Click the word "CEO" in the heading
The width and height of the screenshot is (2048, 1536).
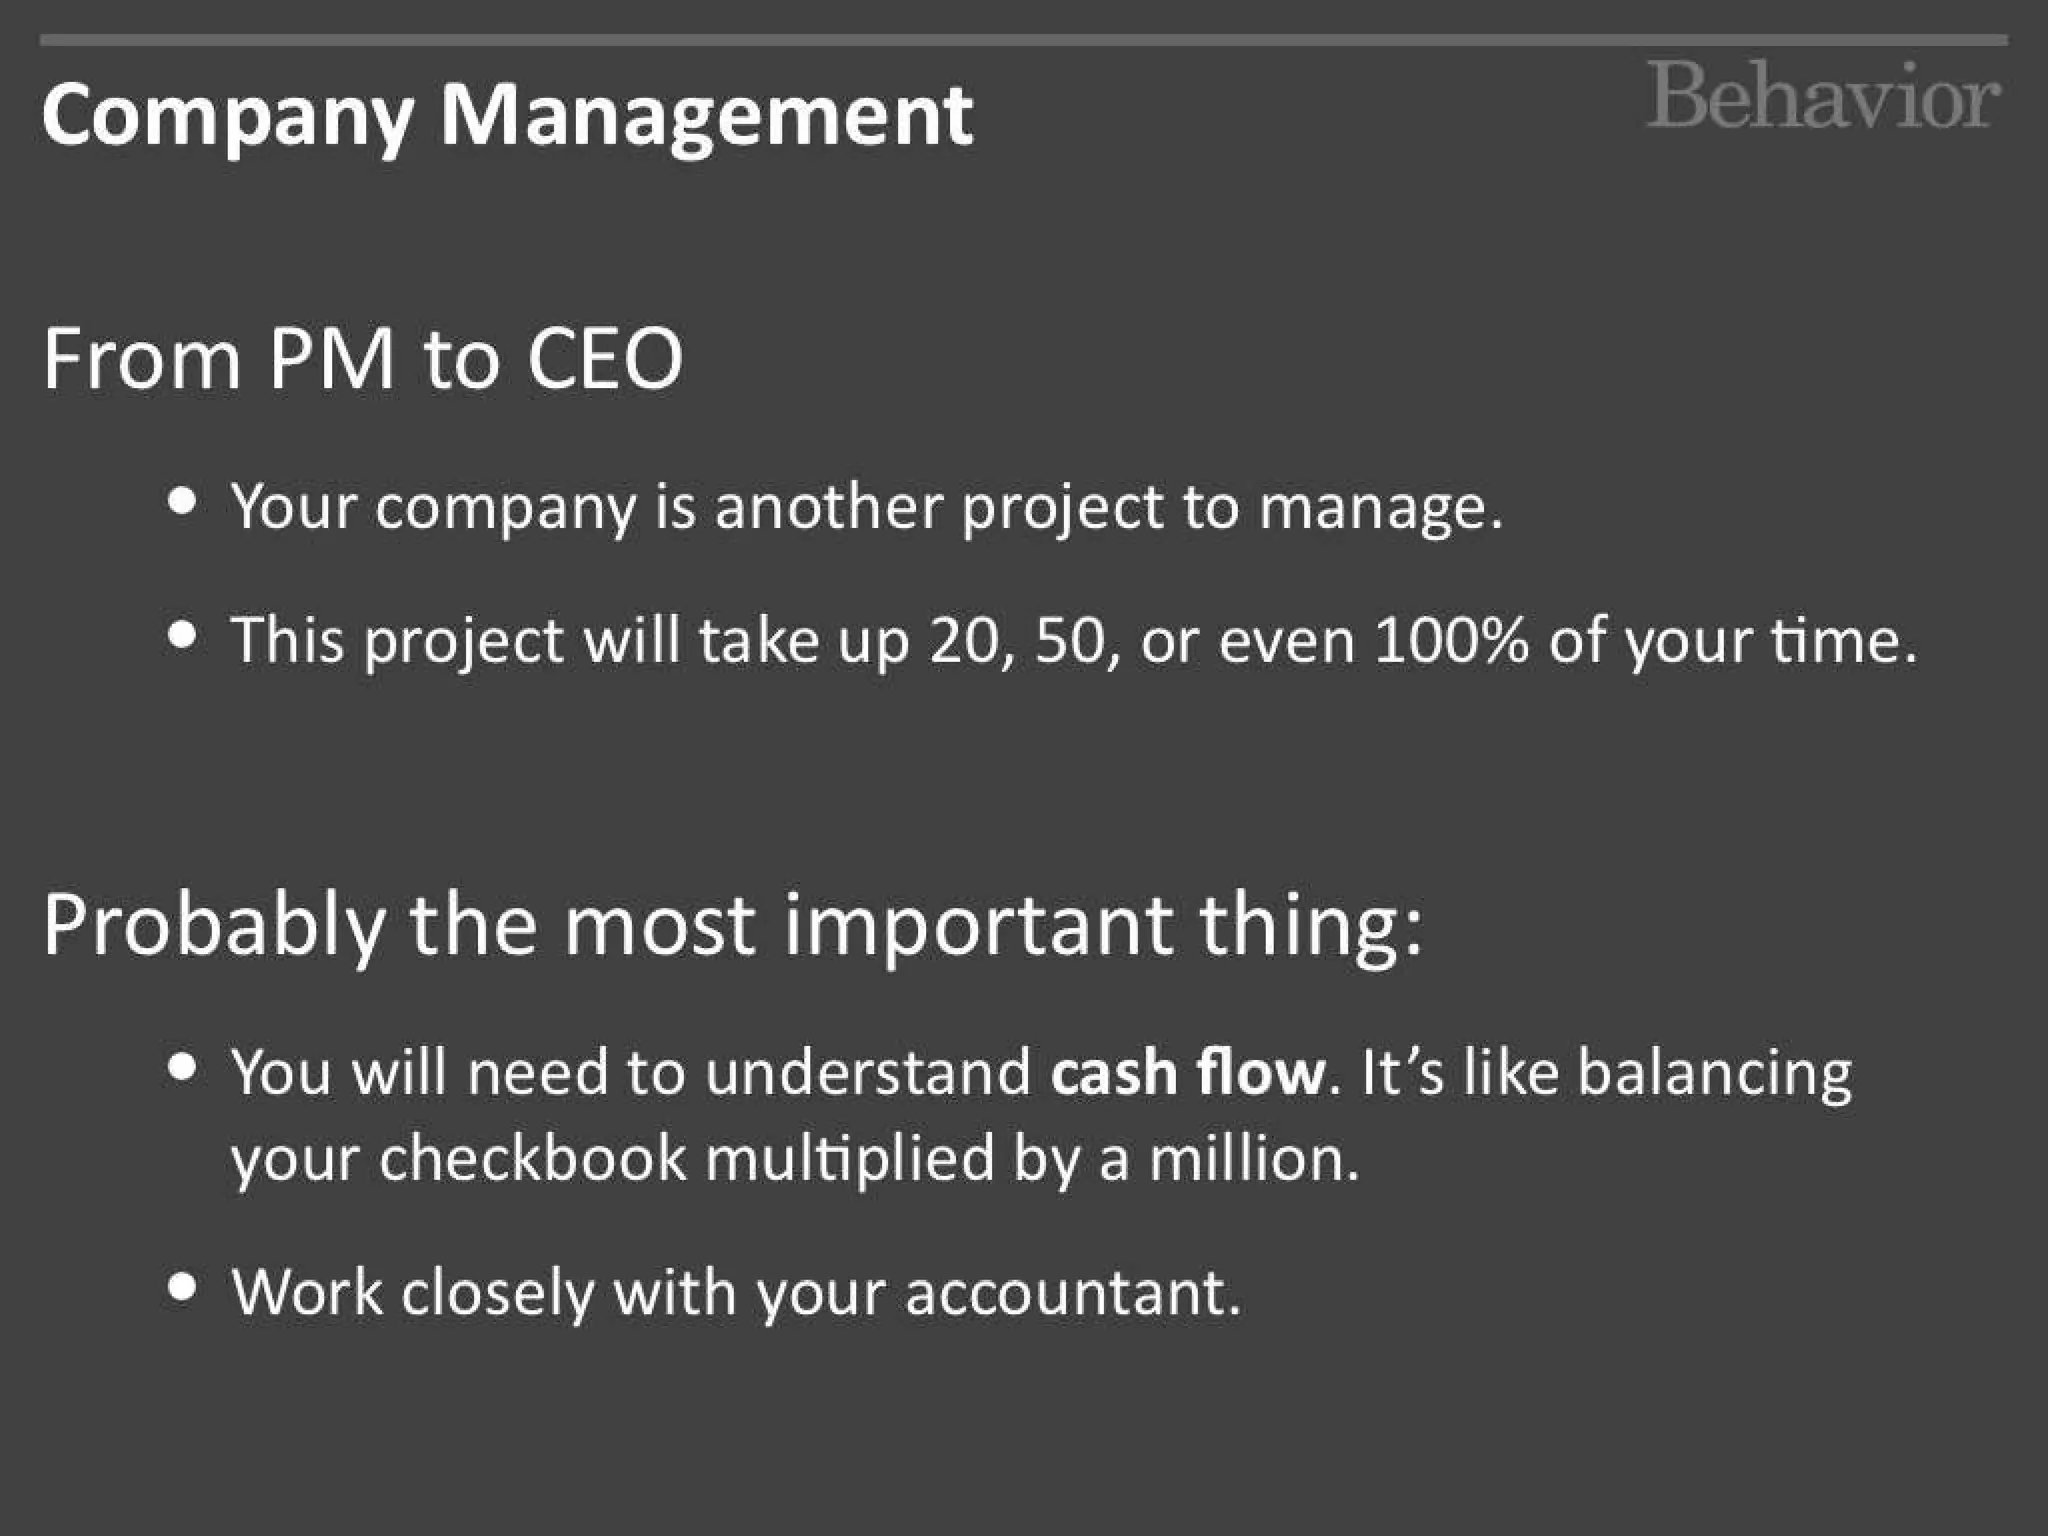pyautogui.click(x=605, y=358)
